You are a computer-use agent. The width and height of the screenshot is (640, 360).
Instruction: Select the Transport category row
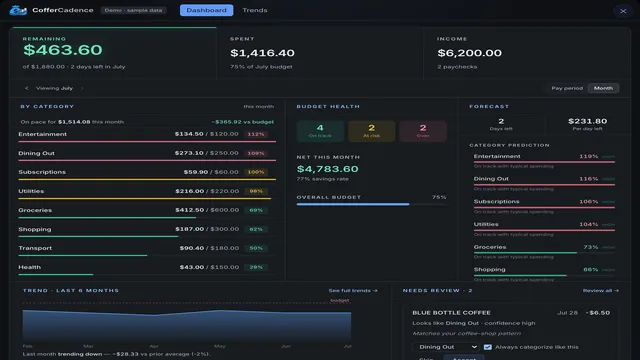tap(147, 250)
